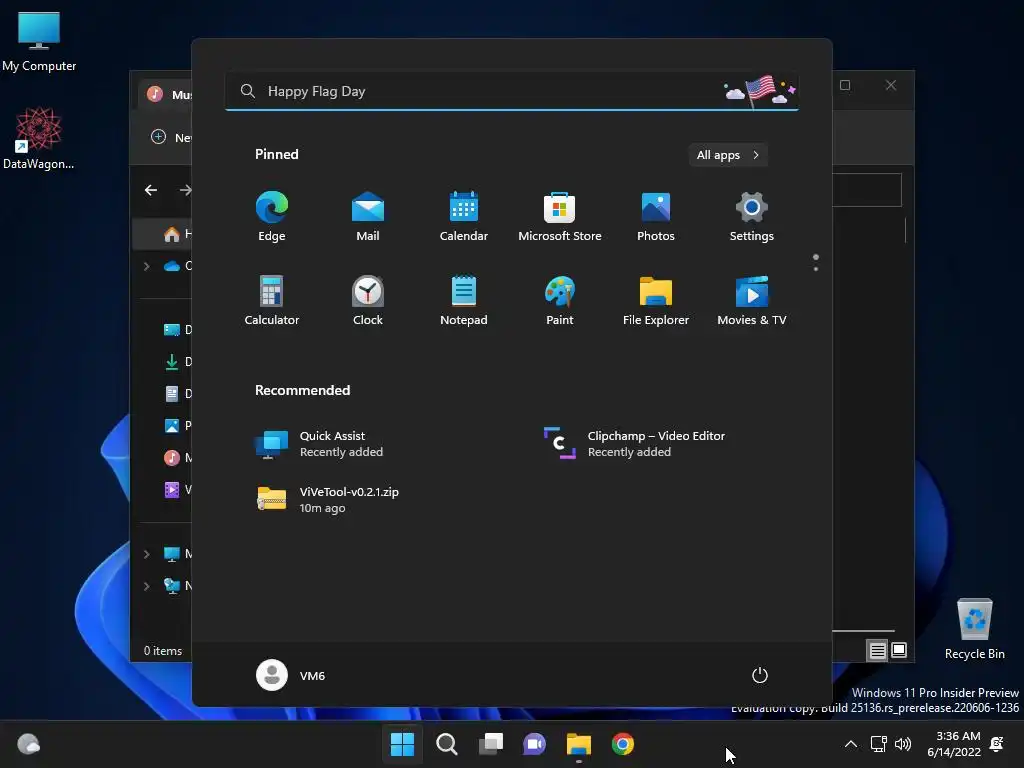Switch Explorer to large icons view
Viewport: 1024px width, 768px height.
click(899, 650)
